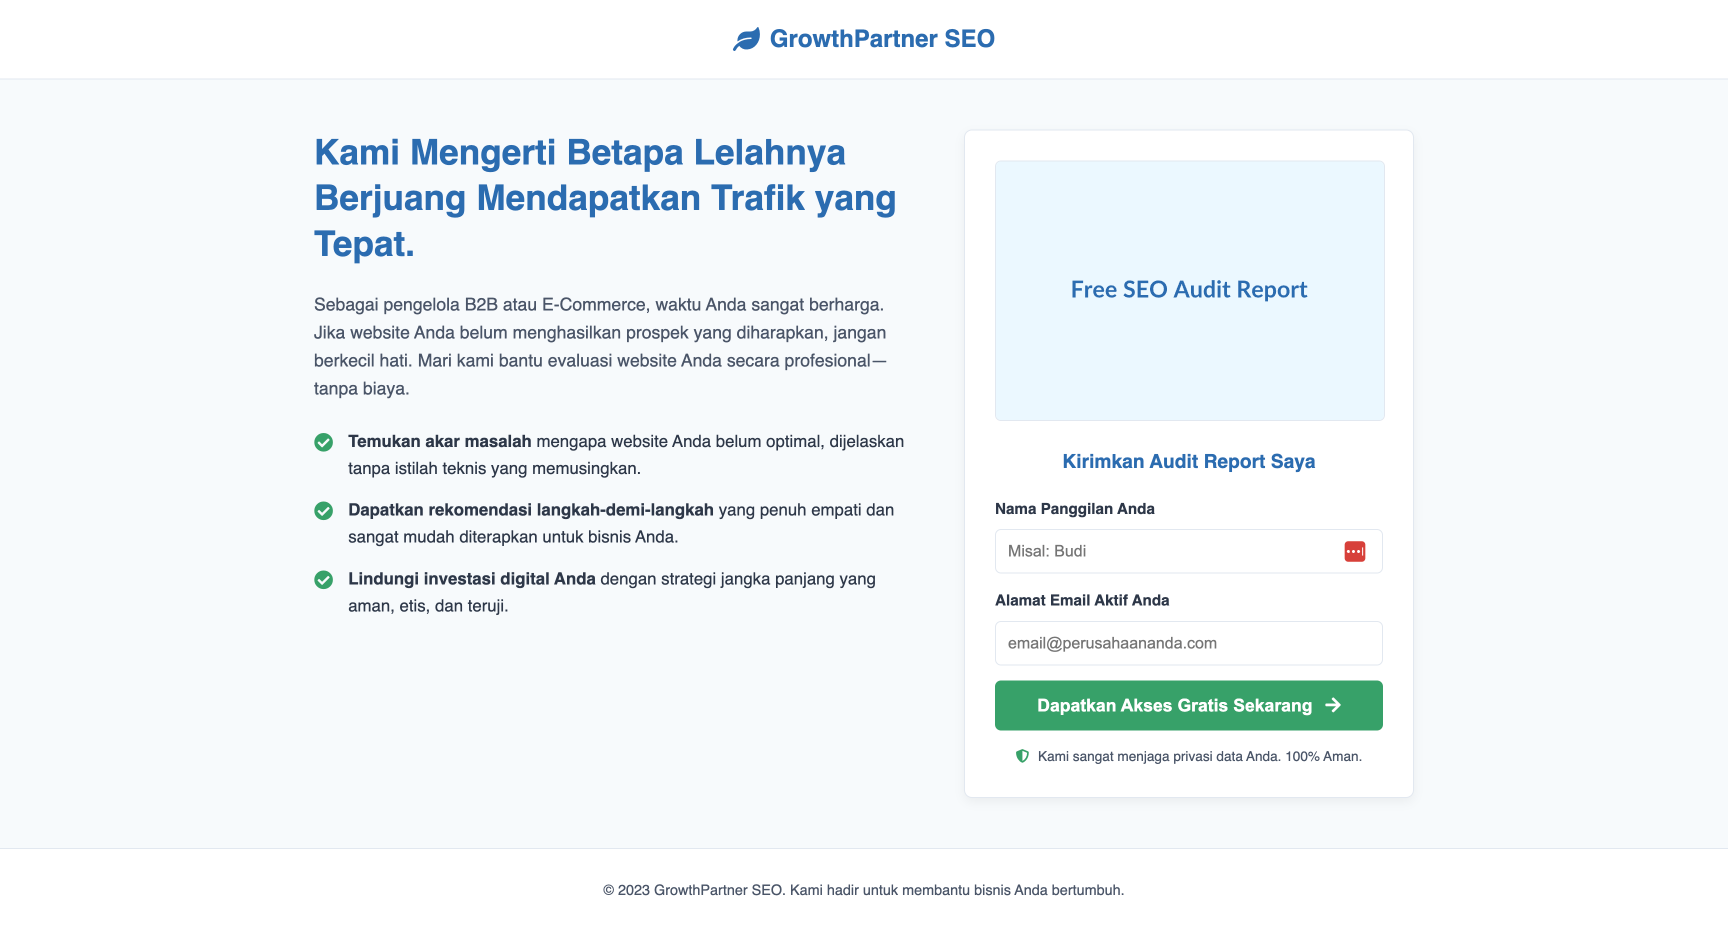Click the email address input field
Viewport: 1728px width, 932px height.
click(1188, 643)
